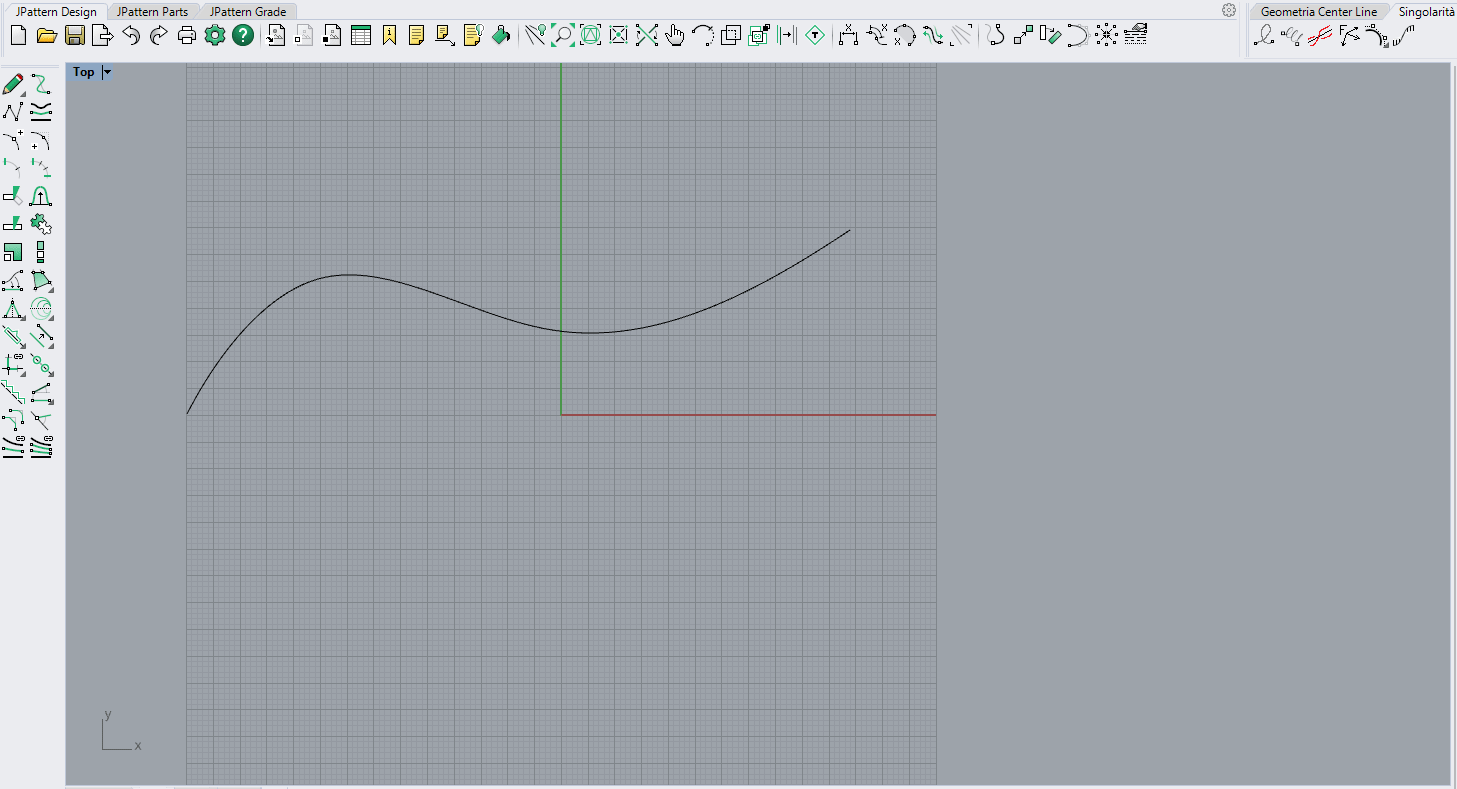Image resolution: width=1457 pixels, height=789 pixels.
Task: Click the Top viewport title label
Action: click(x=84, y=72)
